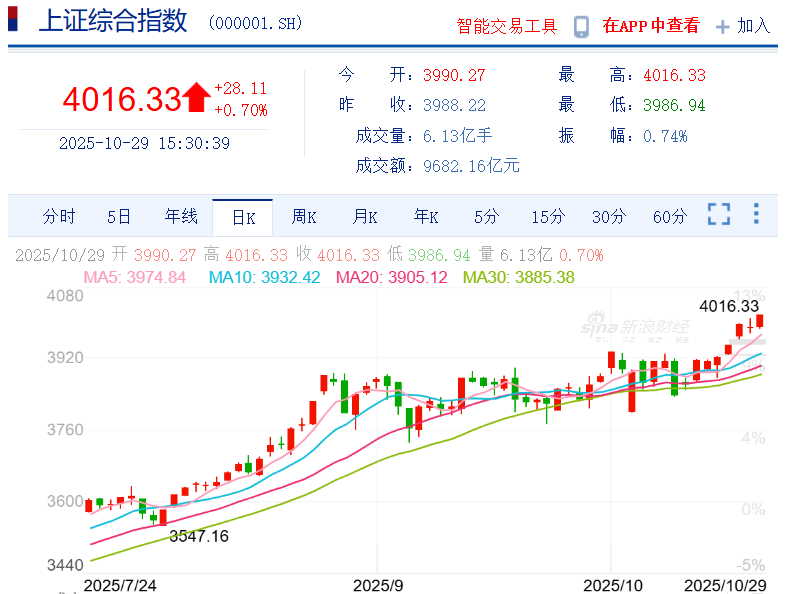Choose the 年K yearly candlestick tab
Image resolution: width=786 pixels, height=594 pixels.
[427, 216]
